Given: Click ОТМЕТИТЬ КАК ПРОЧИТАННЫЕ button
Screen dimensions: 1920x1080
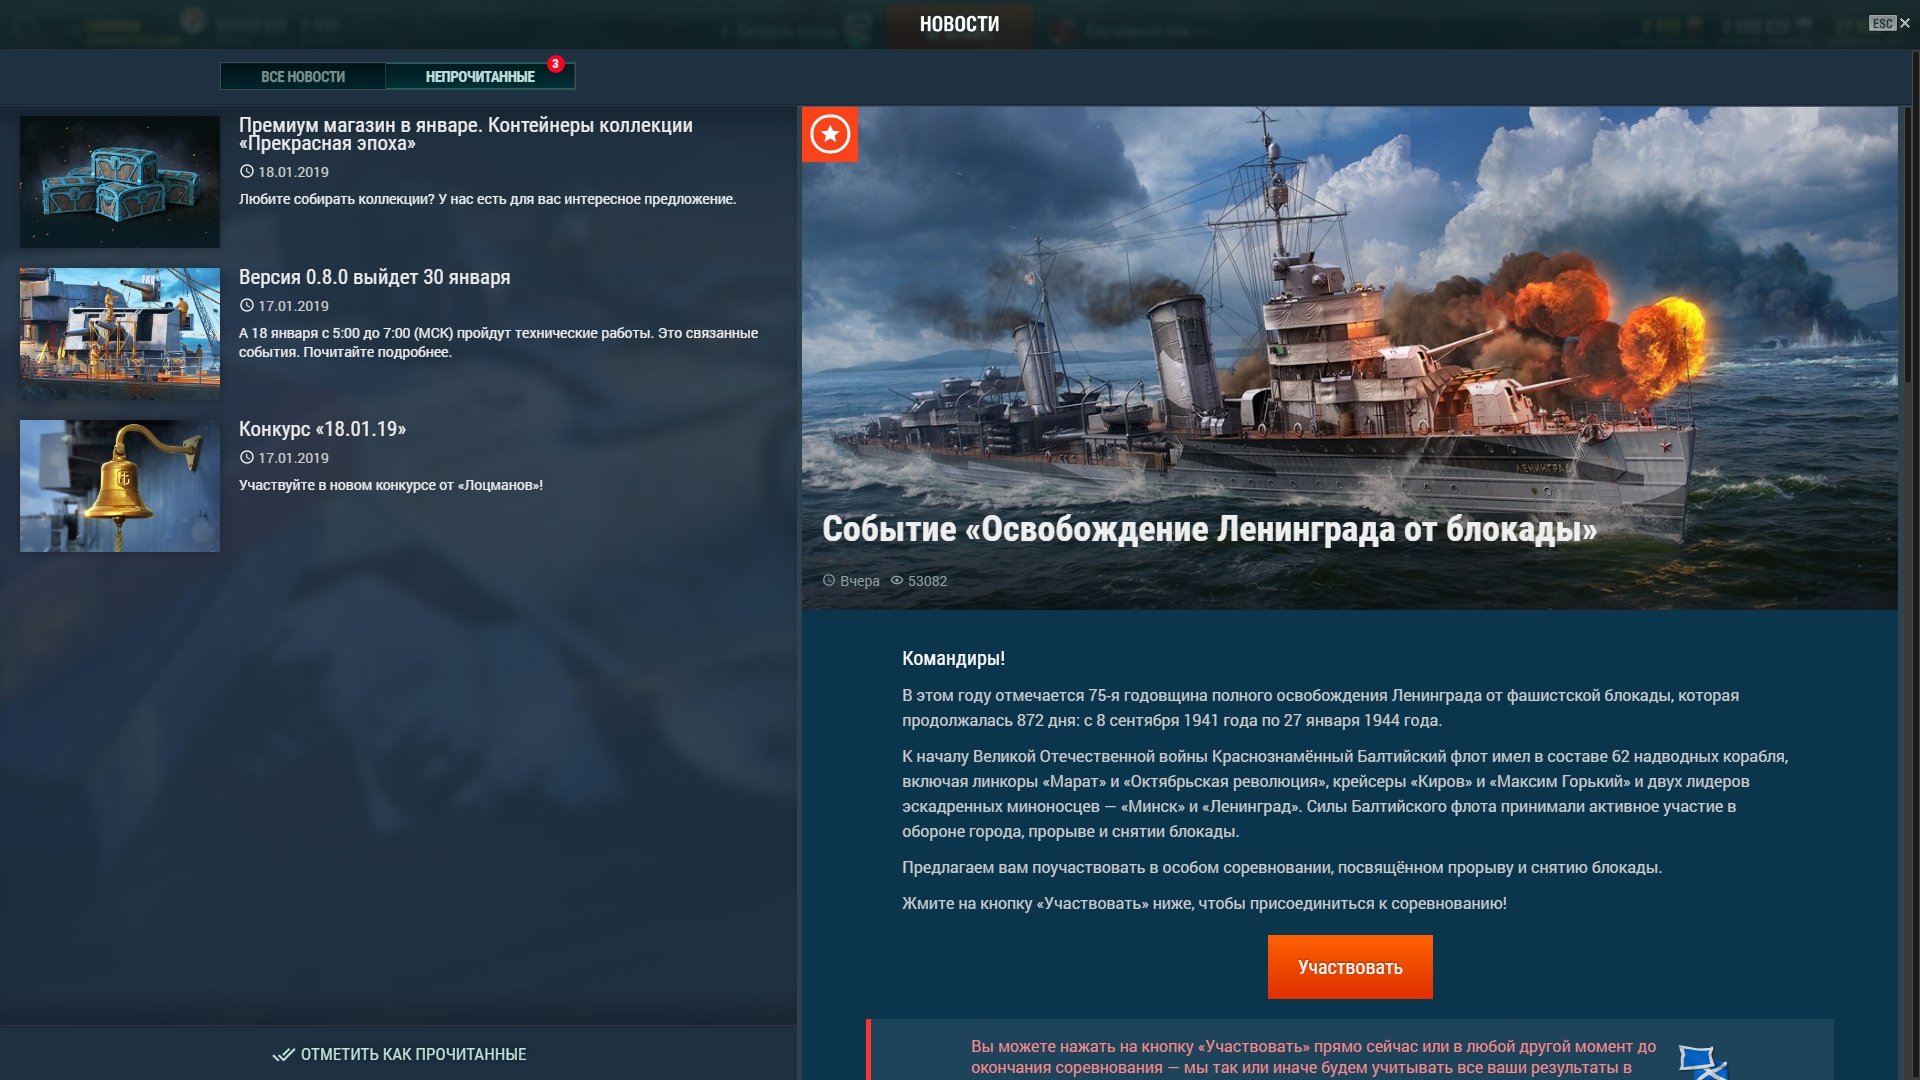Looking at the screenshot, I should (x=399, y=1054).
